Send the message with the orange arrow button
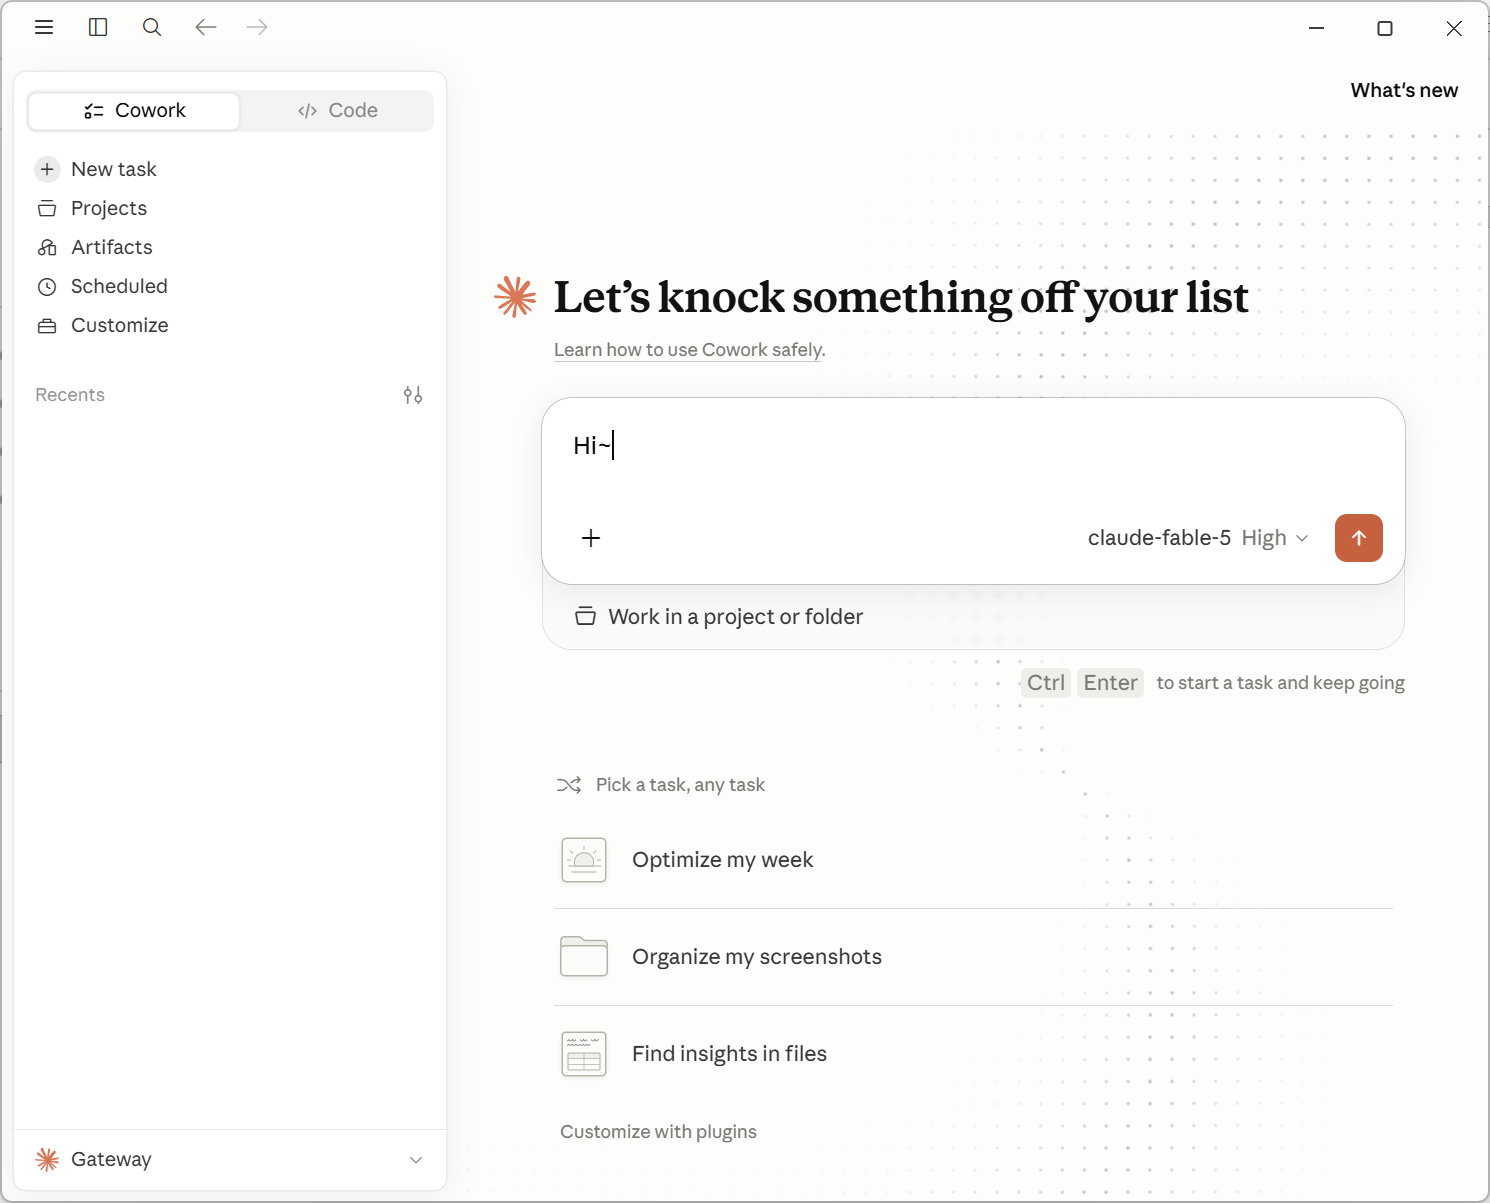The height and width of the screenshot is (1203, 1490). [1359, 538]
